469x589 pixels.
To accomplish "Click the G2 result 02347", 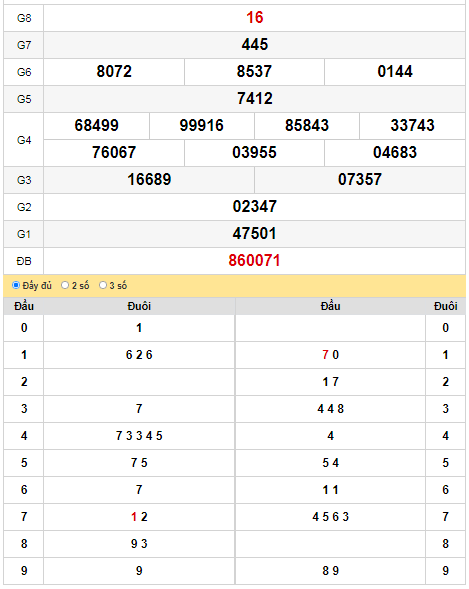I will pyautogui.click(x=255, y=207).
